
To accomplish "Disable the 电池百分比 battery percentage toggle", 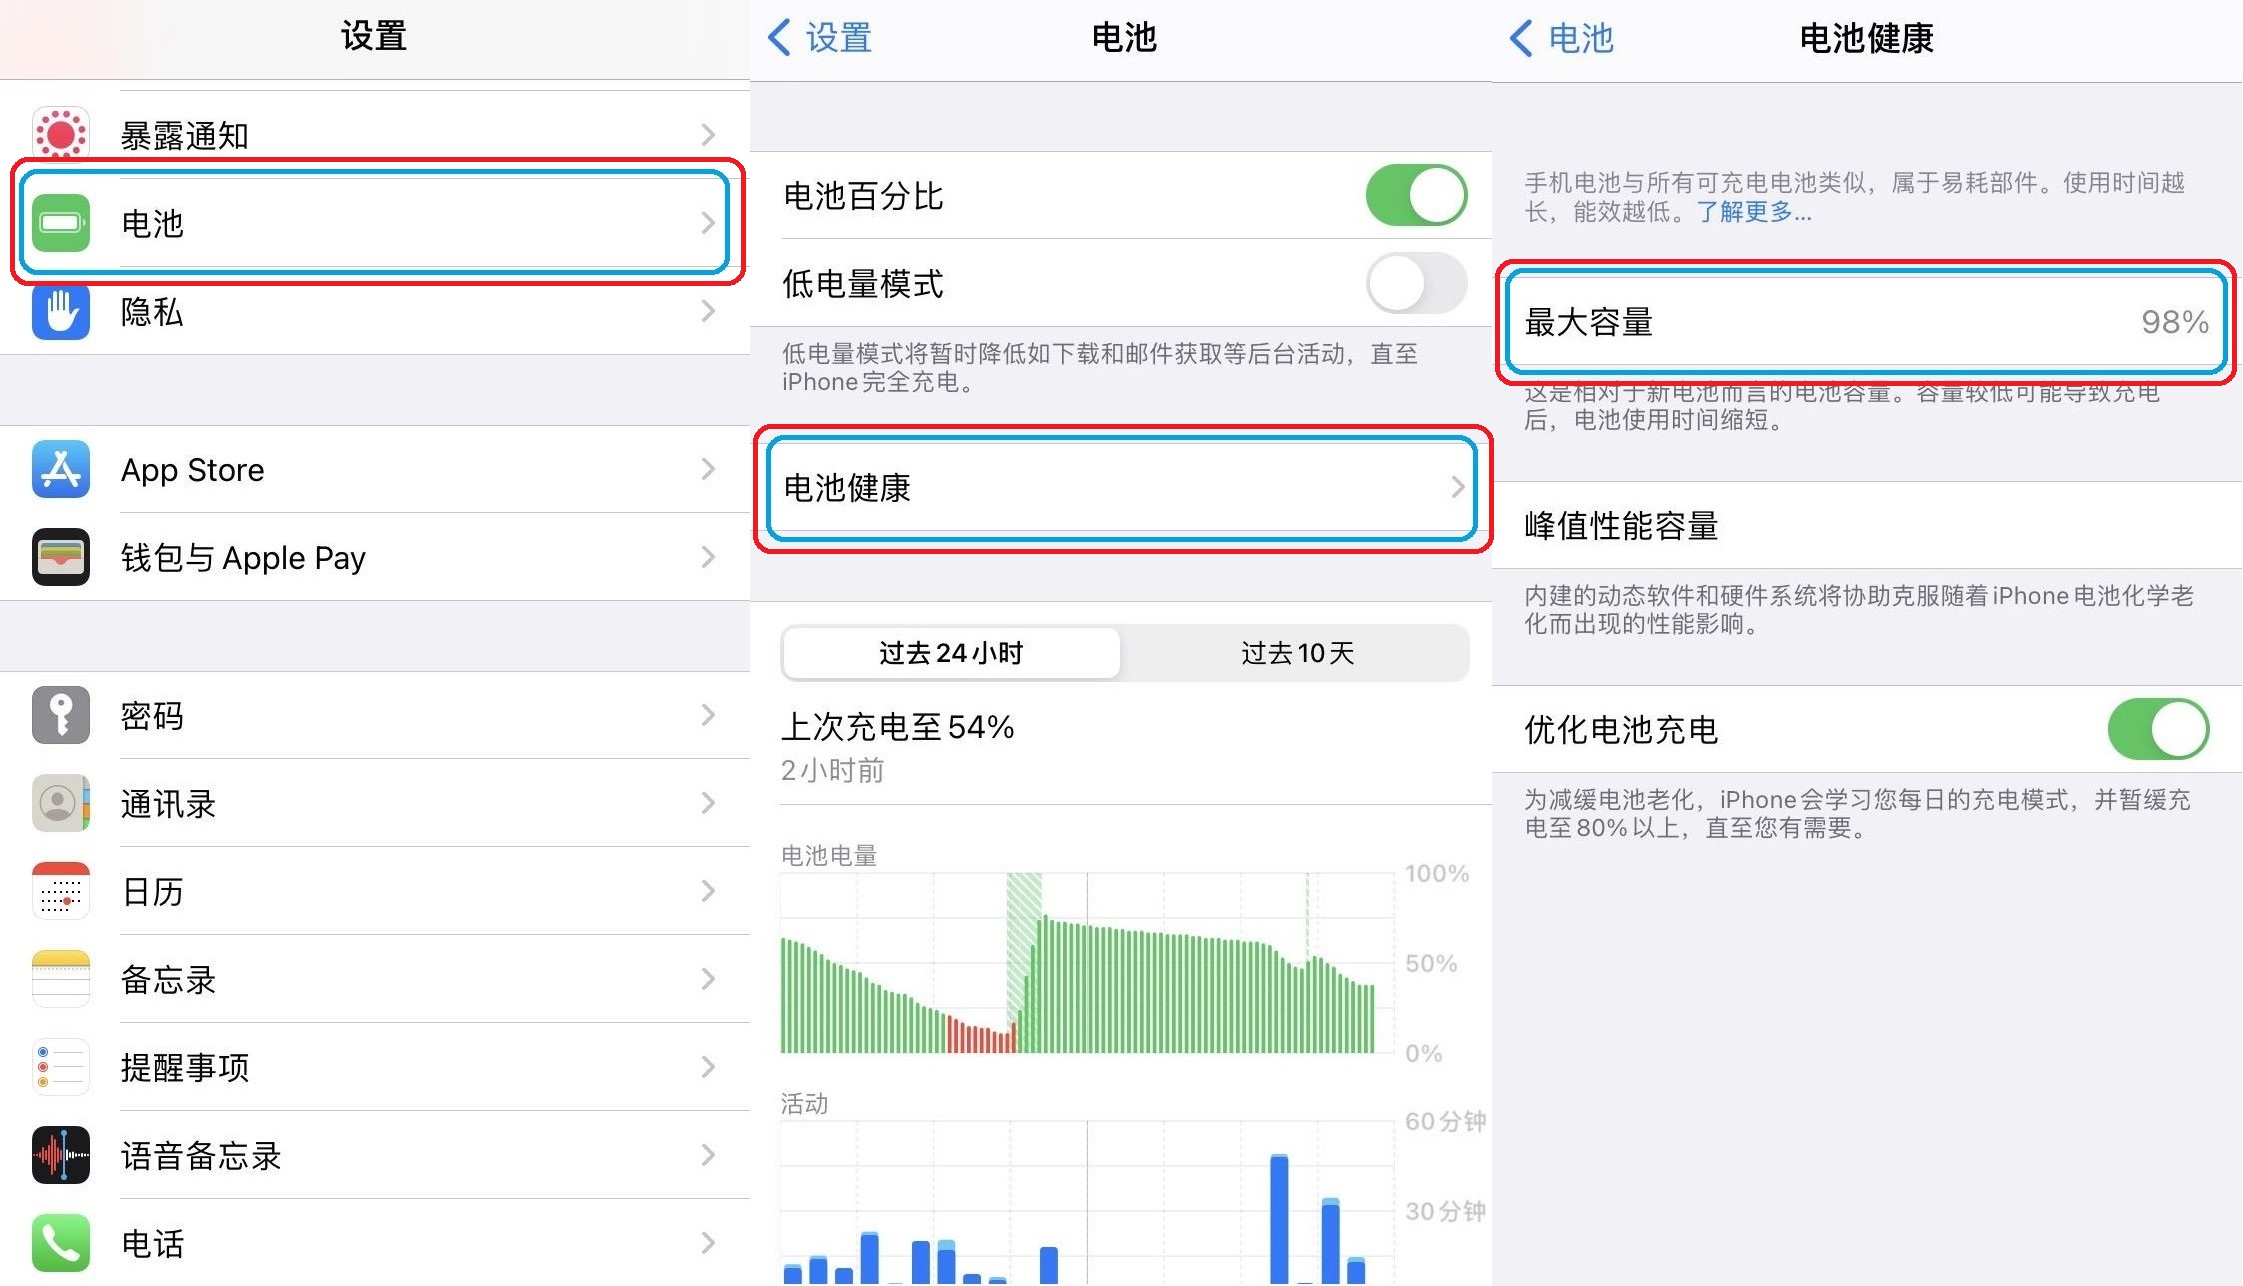I will 1415,196.
